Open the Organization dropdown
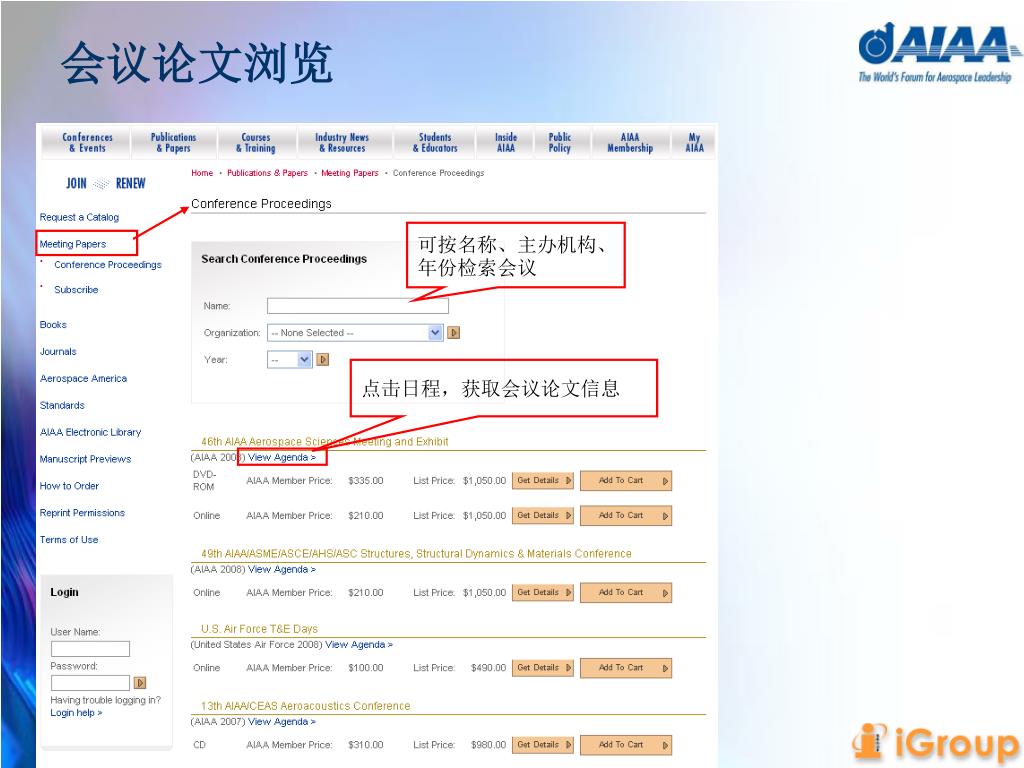Screen dimensions: 1024x768 (355, 332)
